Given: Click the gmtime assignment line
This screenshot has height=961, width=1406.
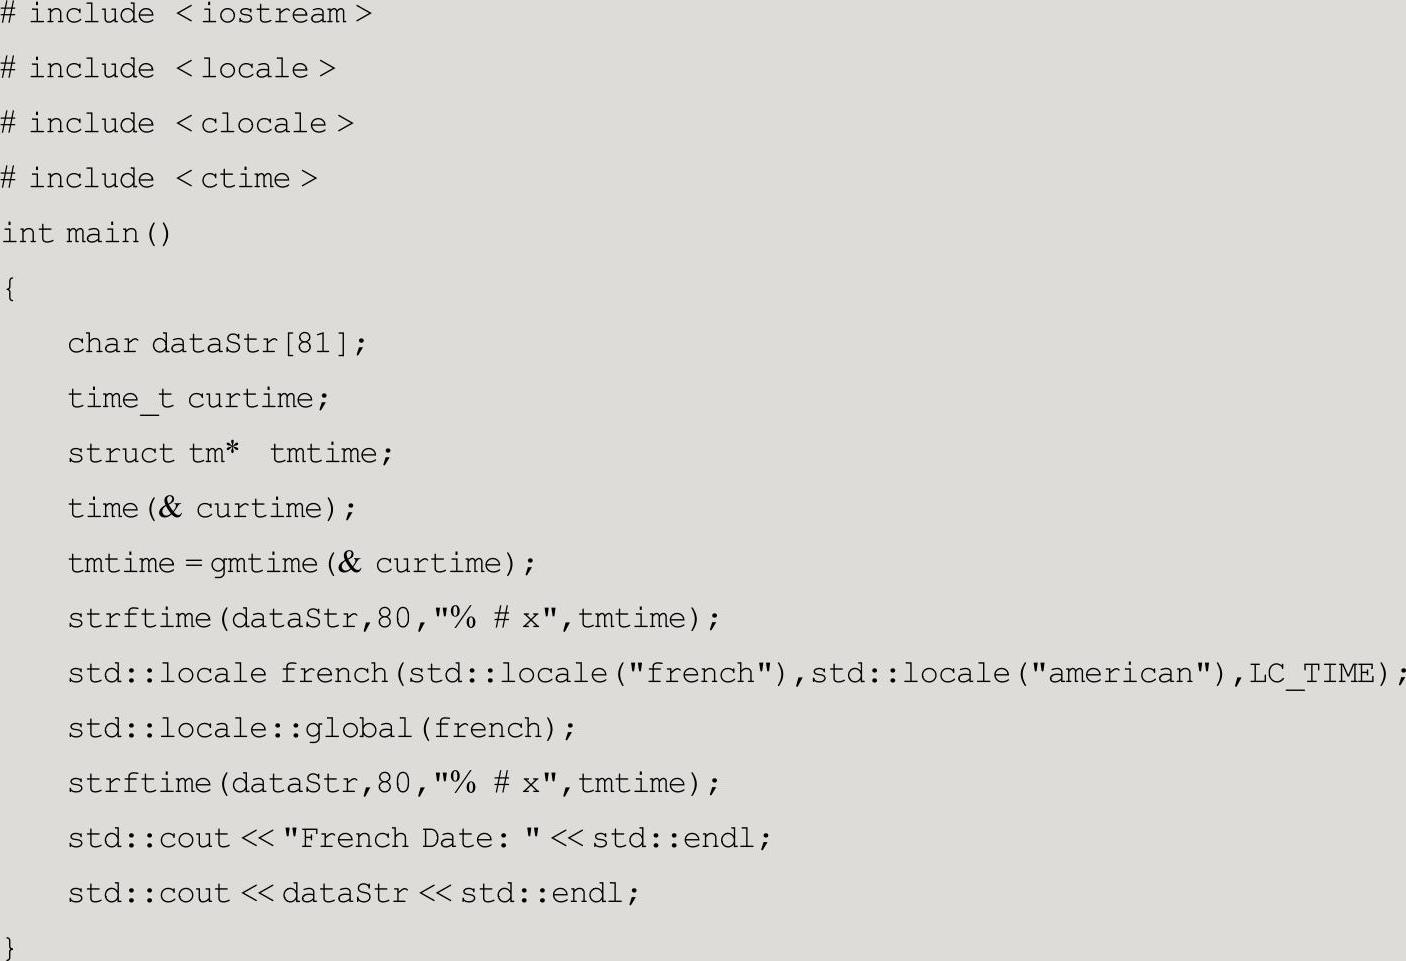Looking at the screenshot, I should (301, 564).
